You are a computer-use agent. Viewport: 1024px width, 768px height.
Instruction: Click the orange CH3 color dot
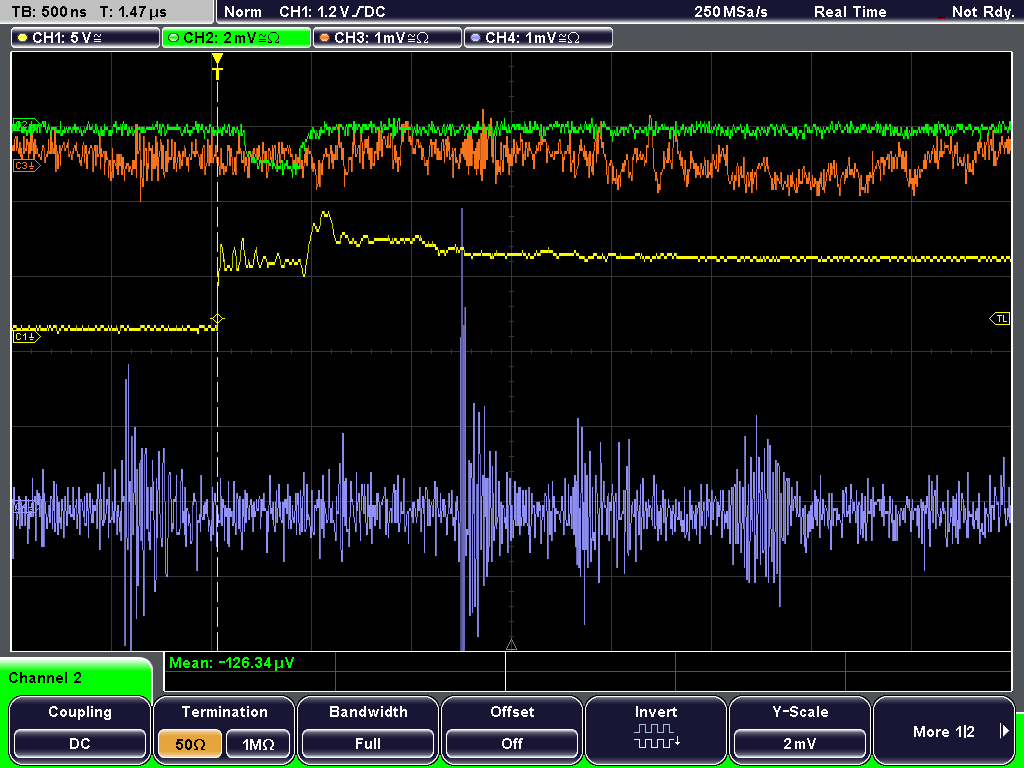[325, 38]
